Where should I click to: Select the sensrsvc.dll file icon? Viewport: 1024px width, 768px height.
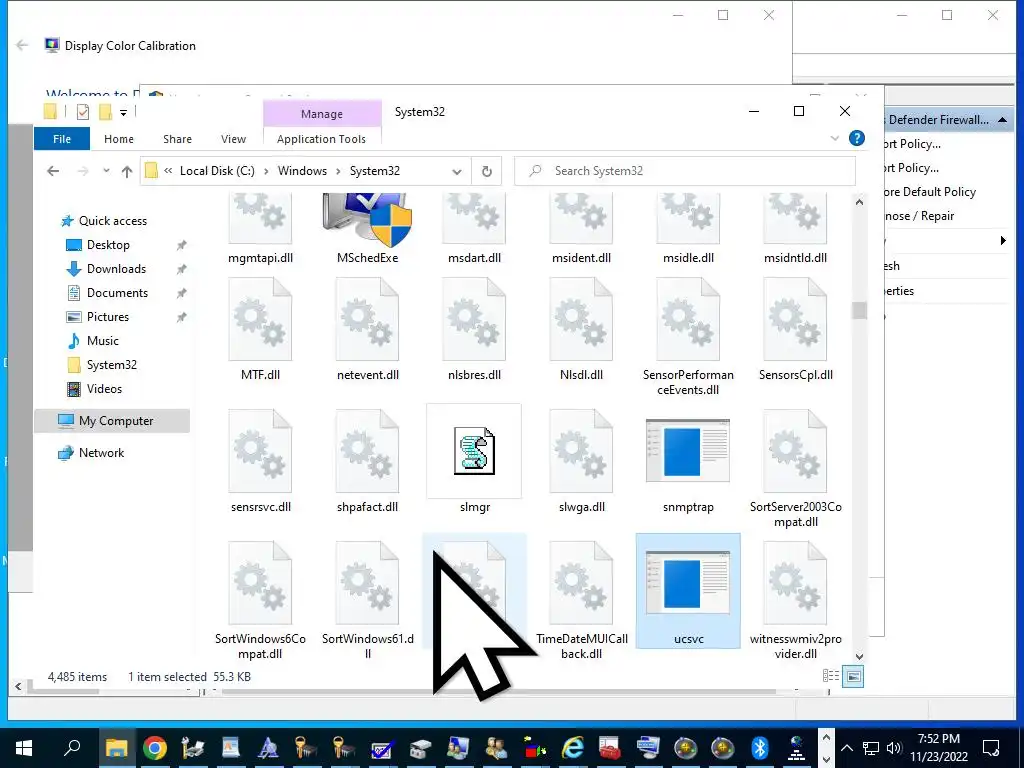click(260, 451)
